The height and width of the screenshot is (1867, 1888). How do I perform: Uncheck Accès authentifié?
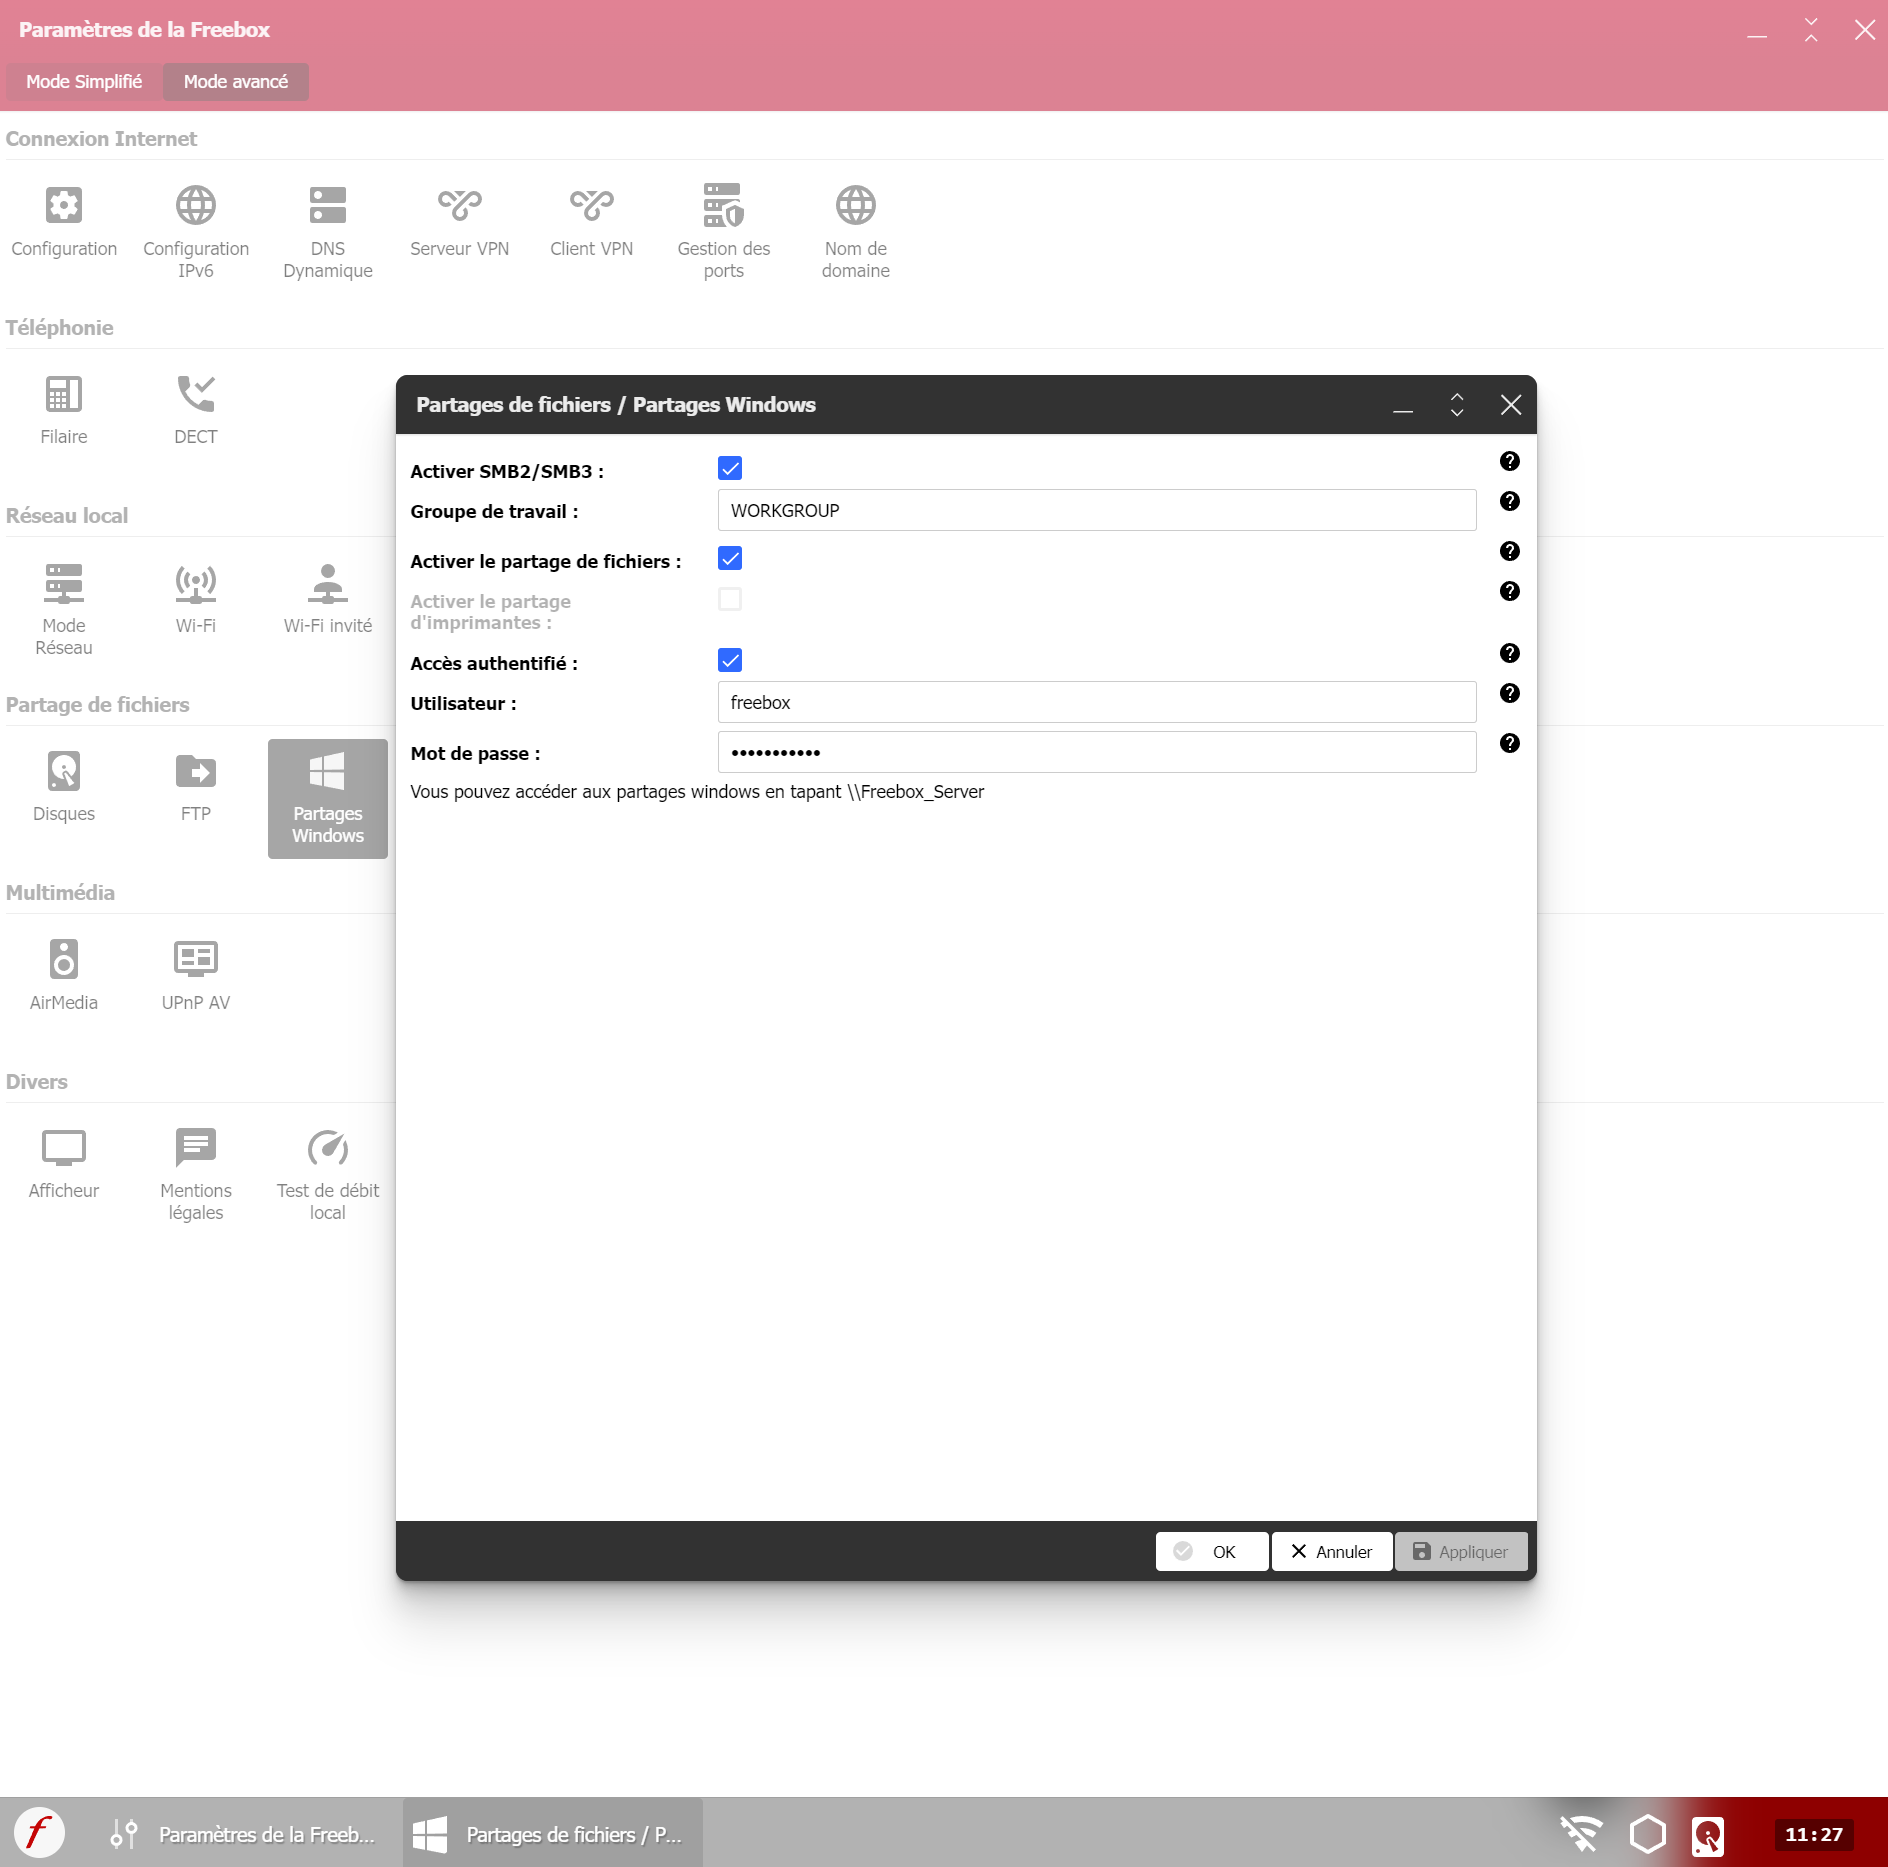(731, 660)
